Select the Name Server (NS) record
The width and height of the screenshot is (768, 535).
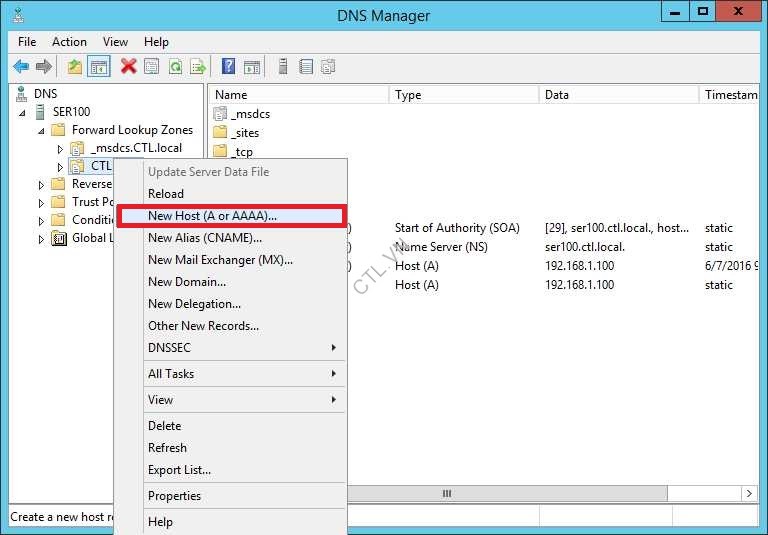pyautogui.click(x=441, y=247)
